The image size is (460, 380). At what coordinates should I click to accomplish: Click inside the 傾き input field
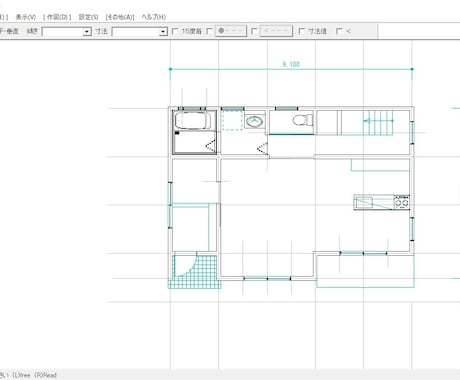(63, 32)
